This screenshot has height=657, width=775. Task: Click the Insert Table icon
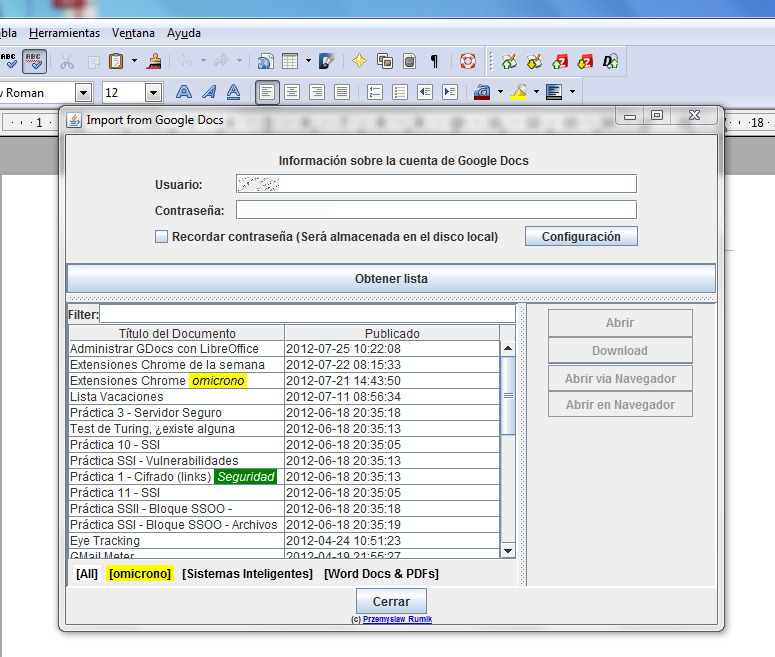point(290,61)
